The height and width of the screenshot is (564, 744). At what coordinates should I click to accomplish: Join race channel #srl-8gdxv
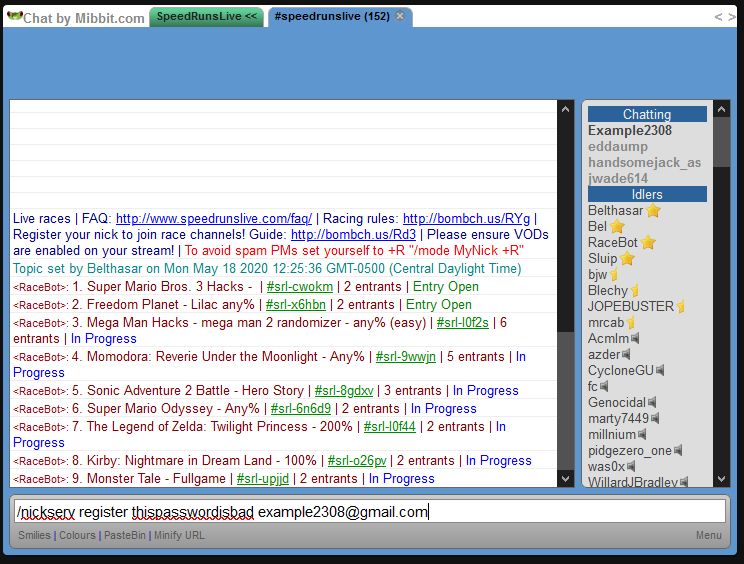[344, 390]
